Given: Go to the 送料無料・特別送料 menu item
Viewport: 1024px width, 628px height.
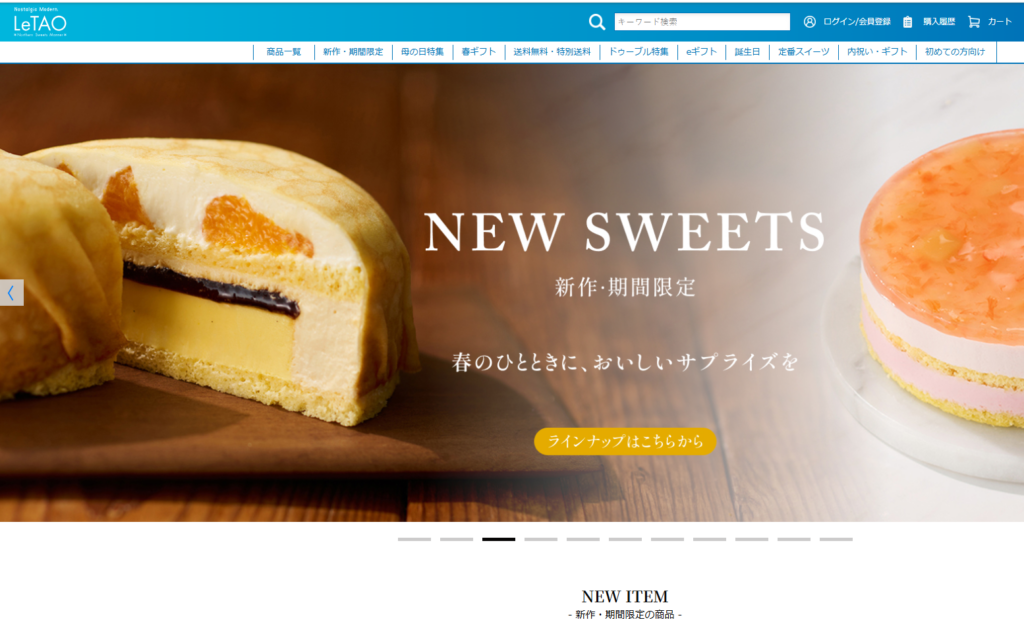Looking at the screenshot, I should pyautogui.click(x=552, y=52).
